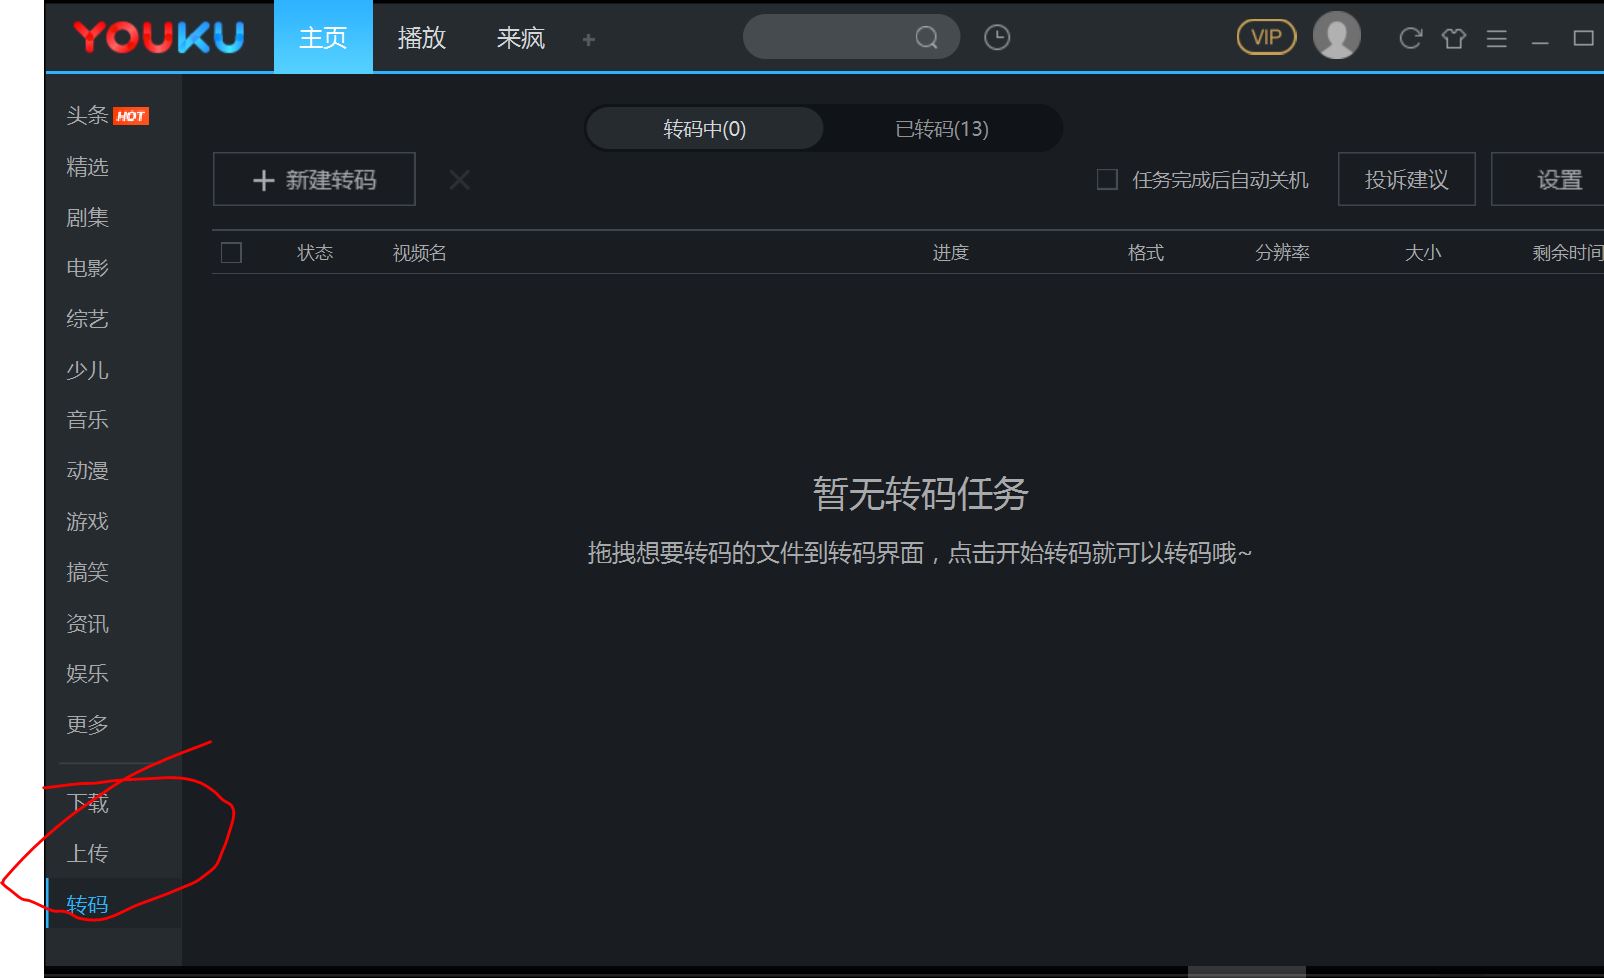Open 精选 in the sidebar
1604x978 pixels.
(87, 166)
